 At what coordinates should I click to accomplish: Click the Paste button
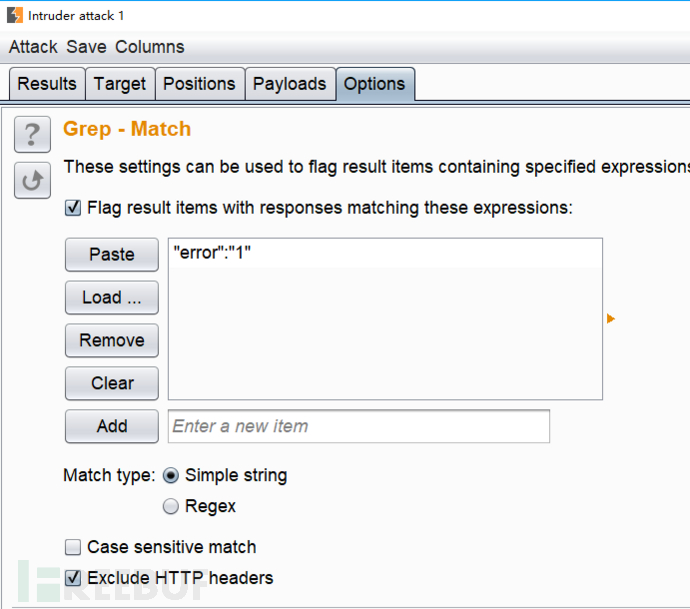click(x=112, y=254)
